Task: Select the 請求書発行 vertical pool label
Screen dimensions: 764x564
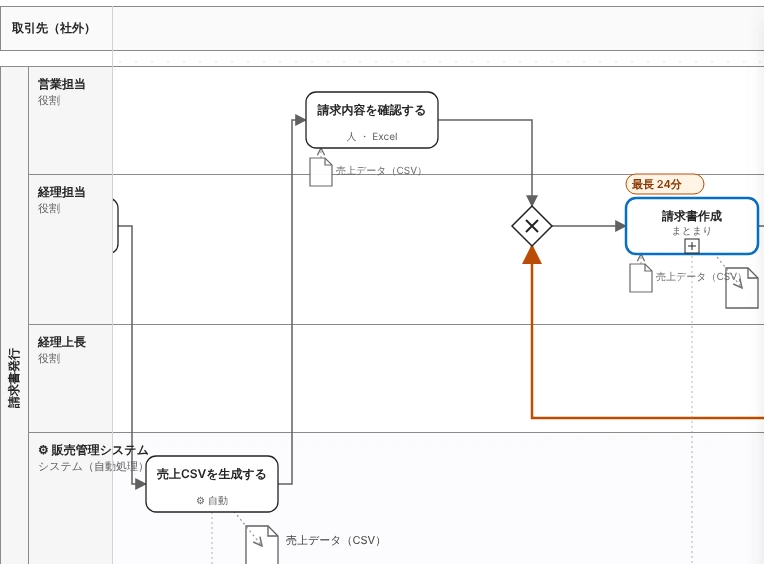Action: click(15, 378)
